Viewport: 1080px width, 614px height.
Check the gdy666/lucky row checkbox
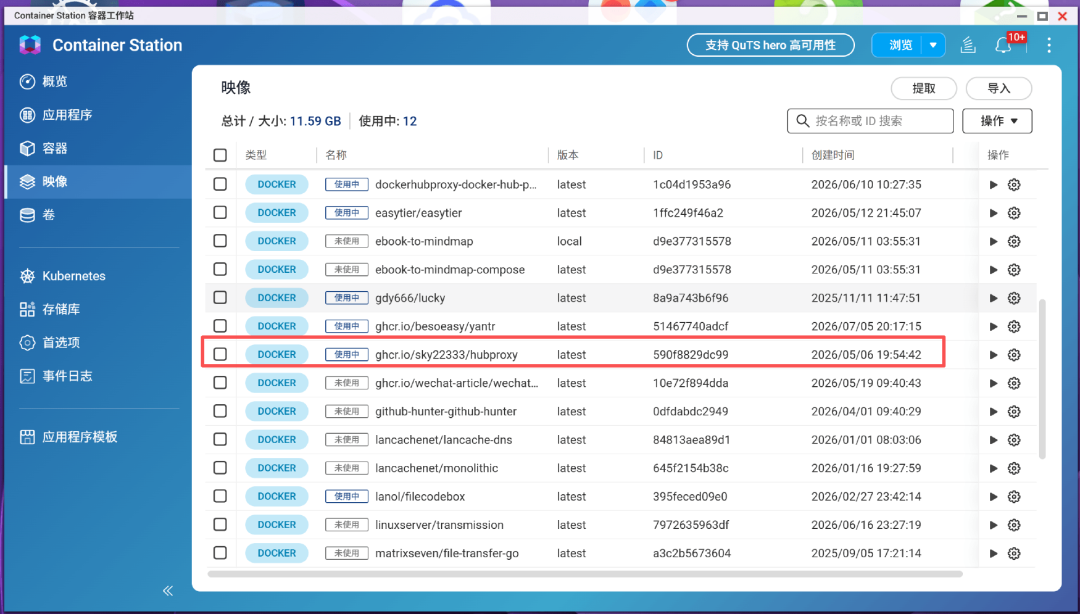point(220,297)
